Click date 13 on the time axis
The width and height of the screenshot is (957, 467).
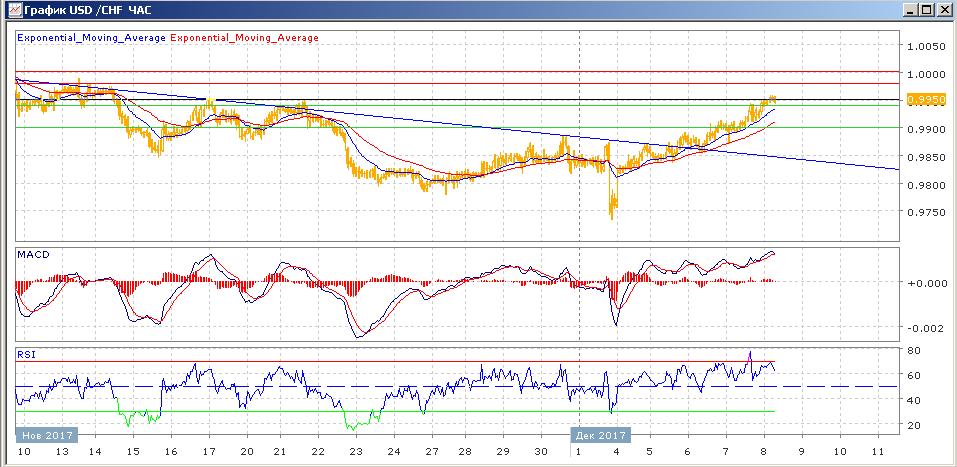[x=61, y=452]
